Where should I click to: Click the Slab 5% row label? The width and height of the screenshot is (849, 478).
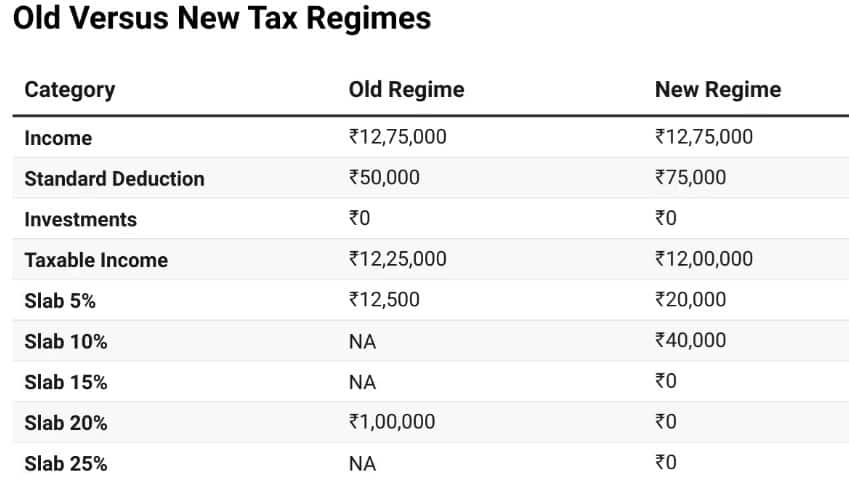tap(60, 300)
